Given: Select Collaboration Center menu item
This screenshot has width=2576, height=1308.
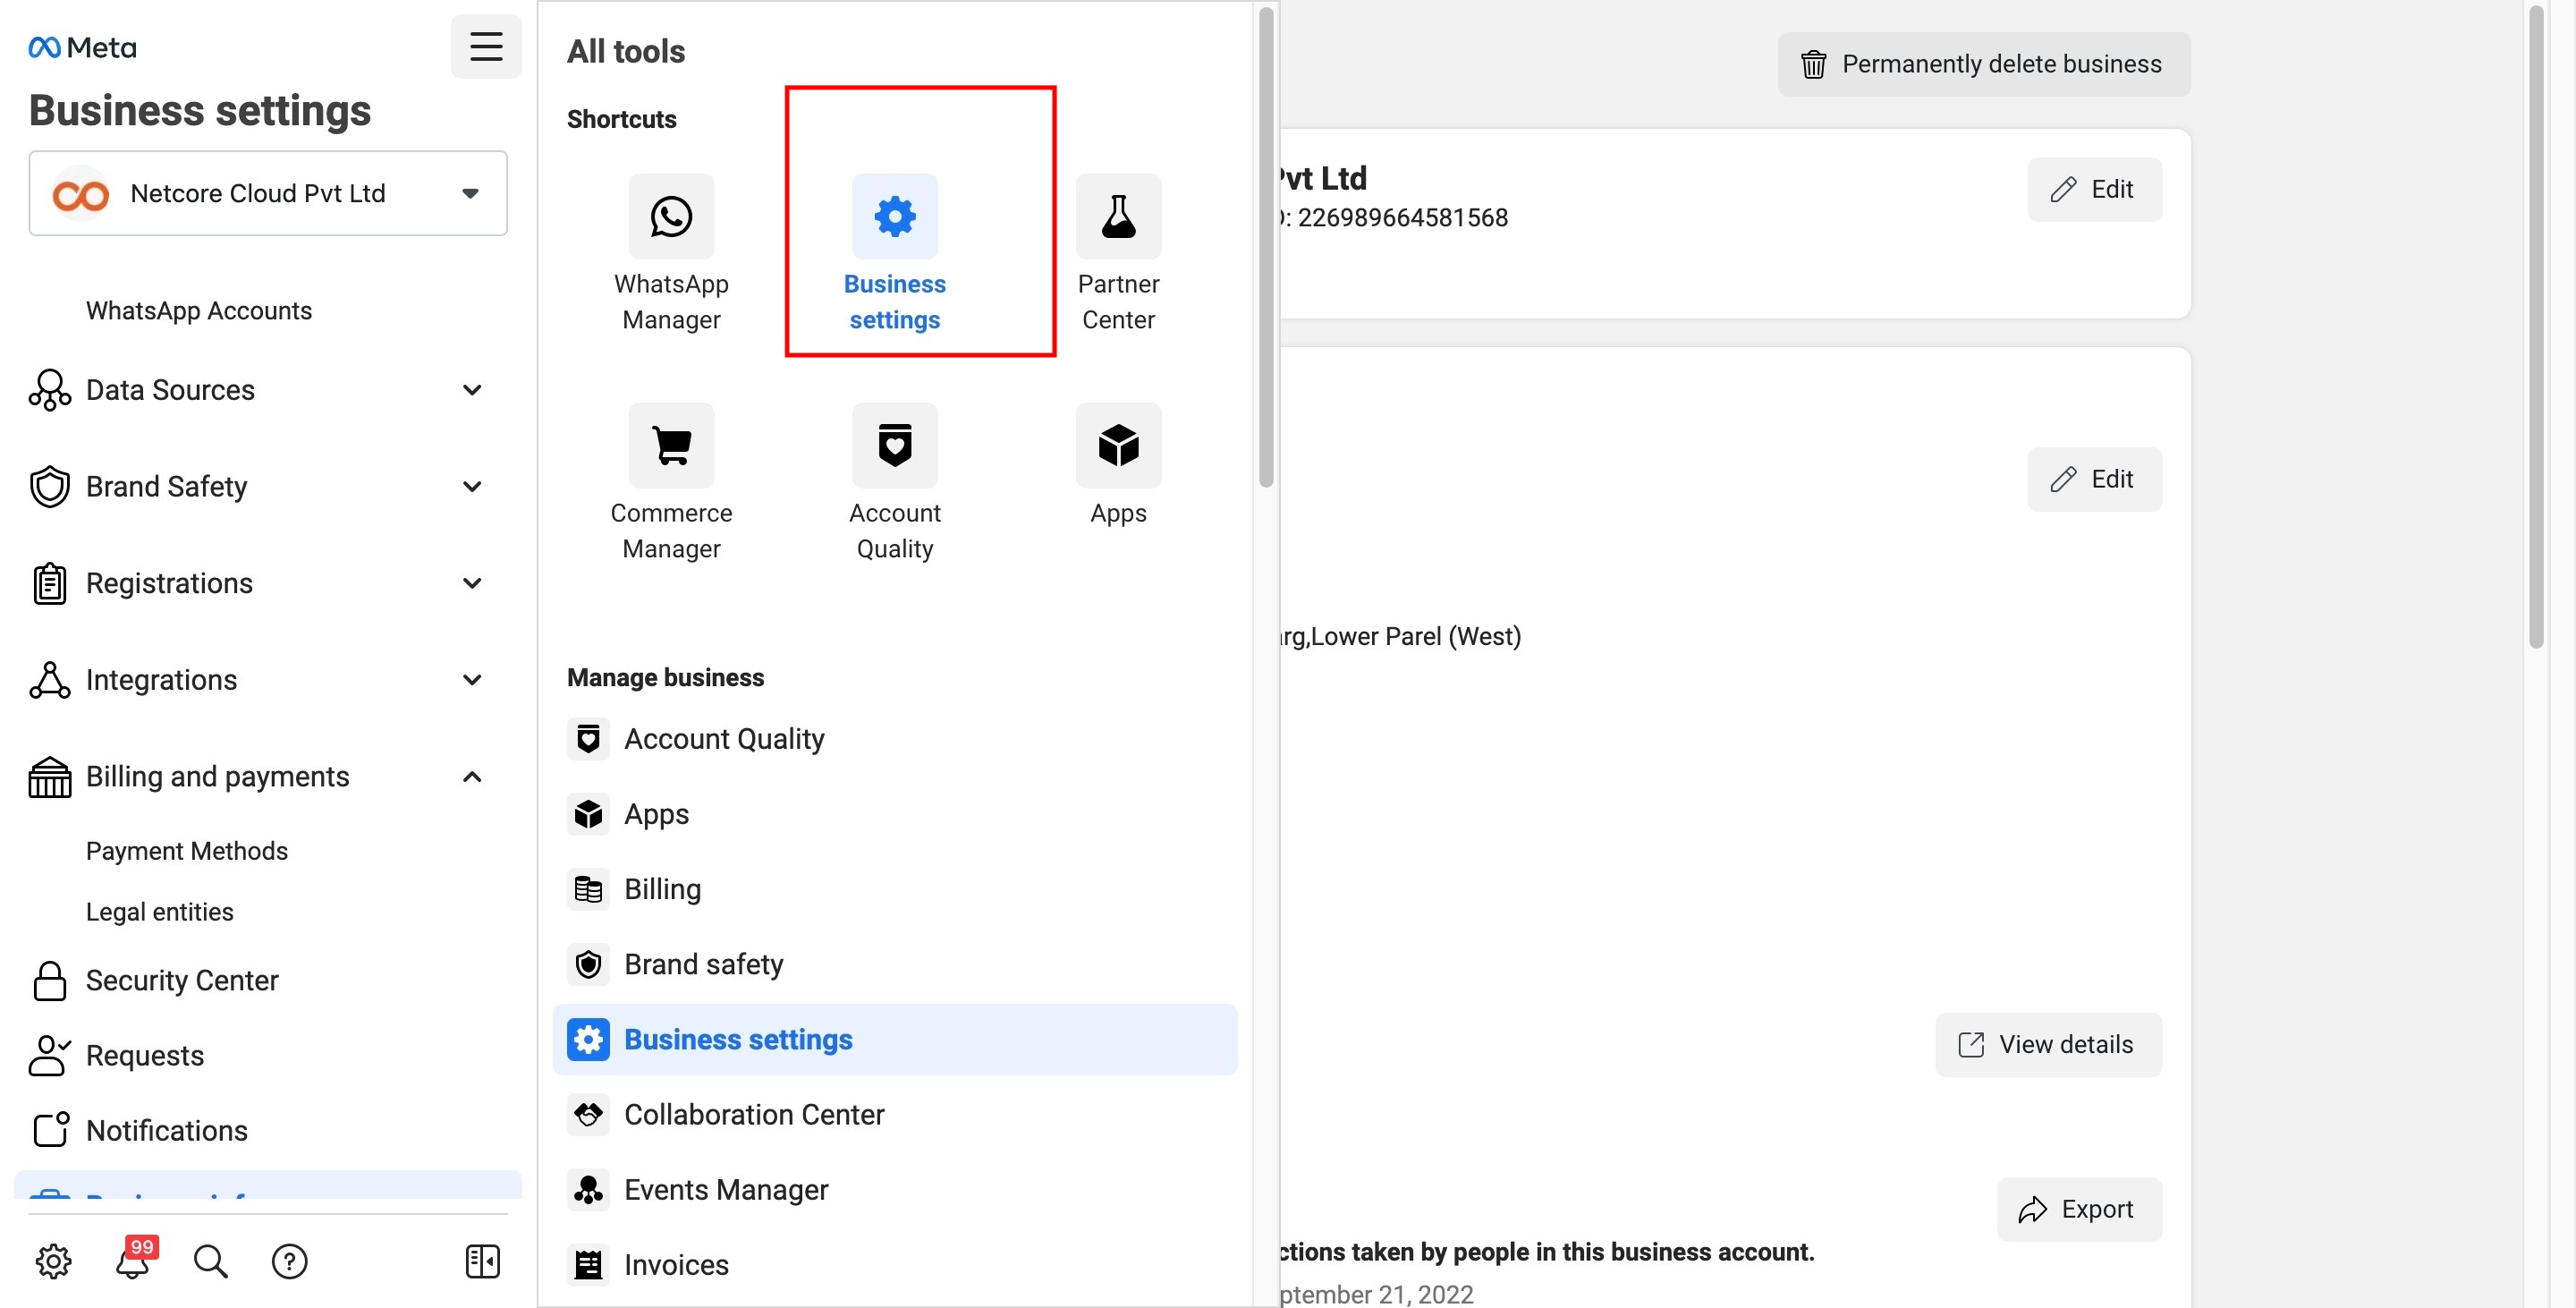Looking at the screenshot, I should 753,1114.
